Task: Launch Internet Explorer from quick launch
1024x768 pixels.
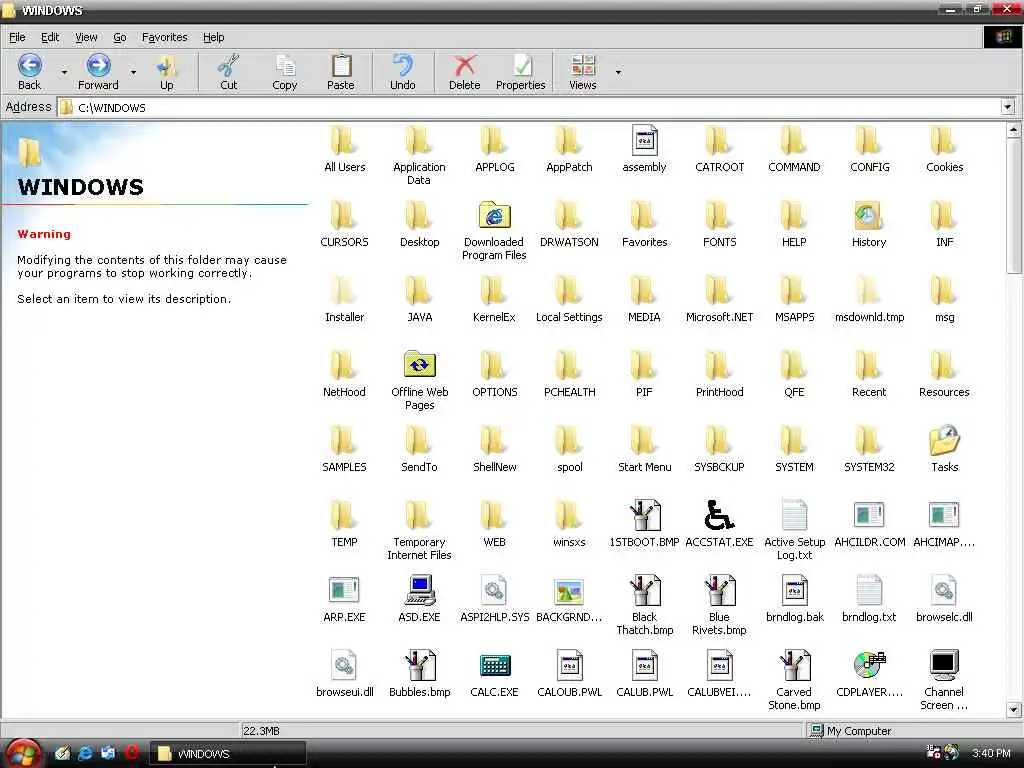Action: pos(85,753)
